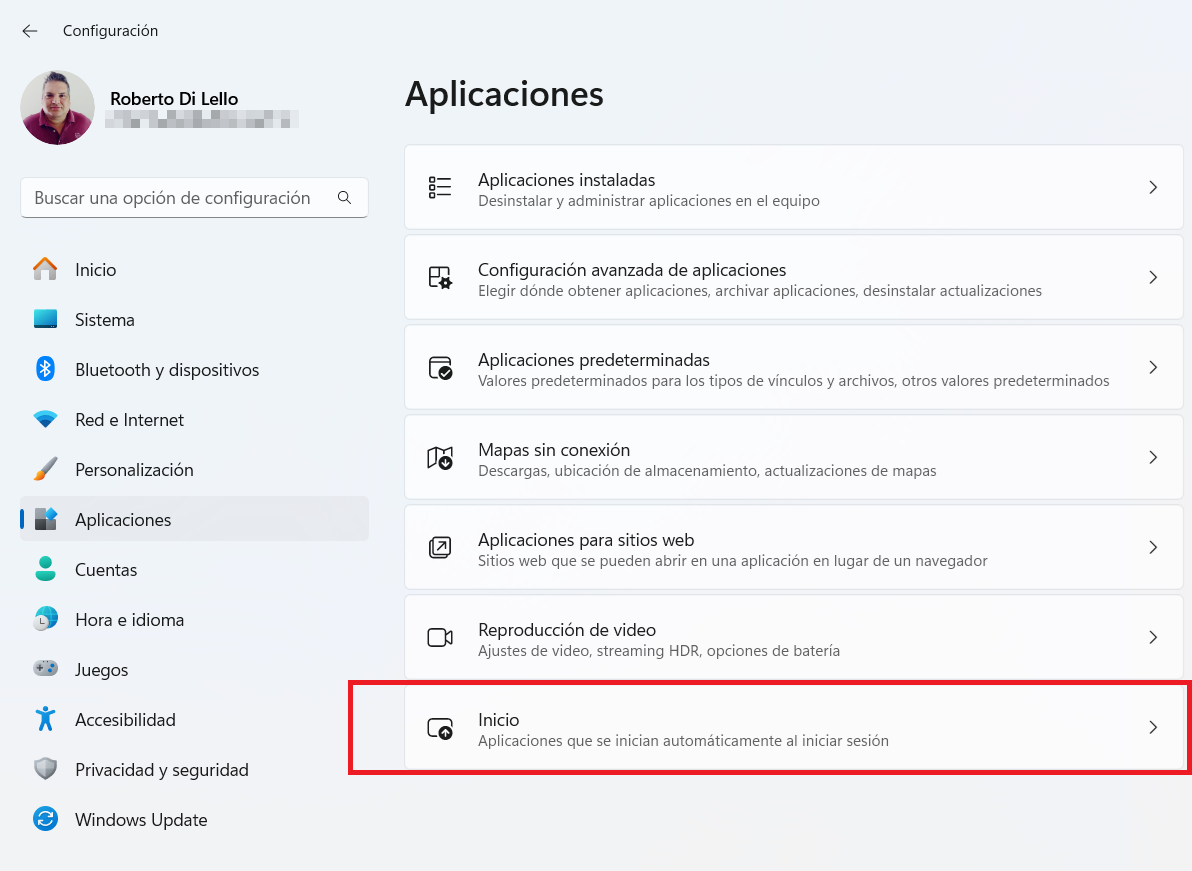Click the game controller icon for Juegos
Image resolution: width=1192 pixels, height=871 pixels.
(x=45, y=669)
